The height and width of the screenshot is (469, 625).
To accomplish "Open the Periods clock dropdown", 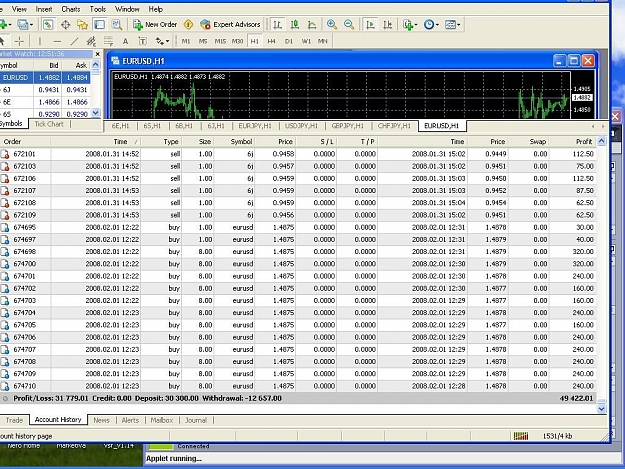I will 431,25.
